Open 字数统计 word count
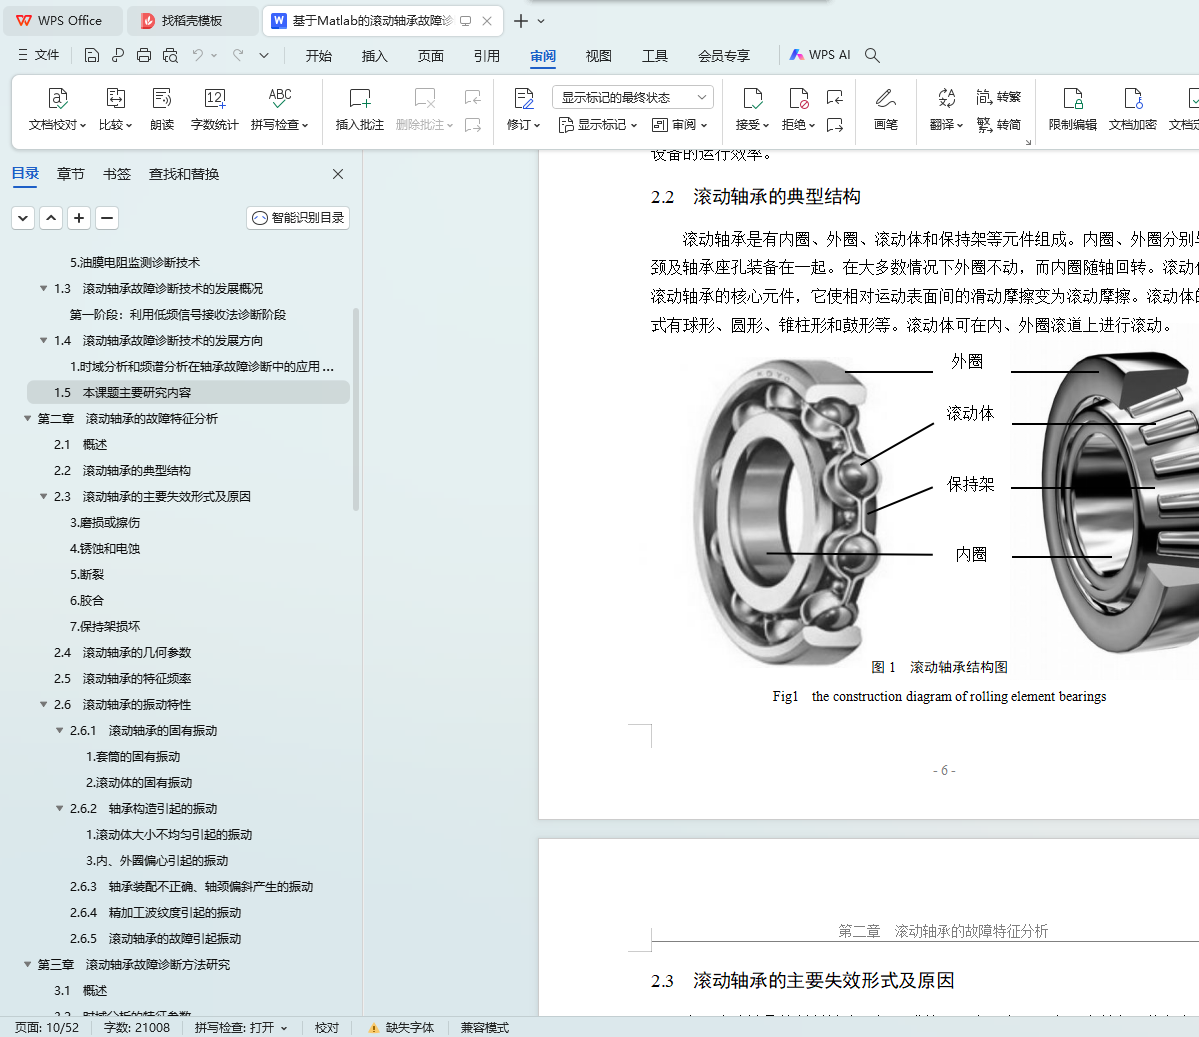 pos(214,109)
